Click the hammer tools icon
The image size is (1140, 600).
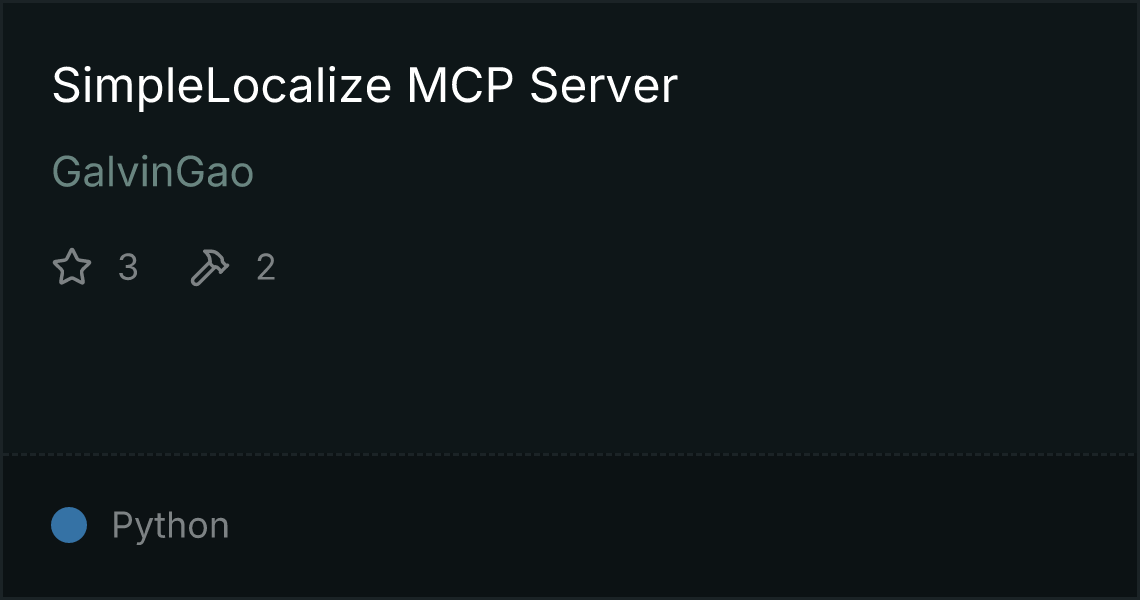click(x=209, y=267)
